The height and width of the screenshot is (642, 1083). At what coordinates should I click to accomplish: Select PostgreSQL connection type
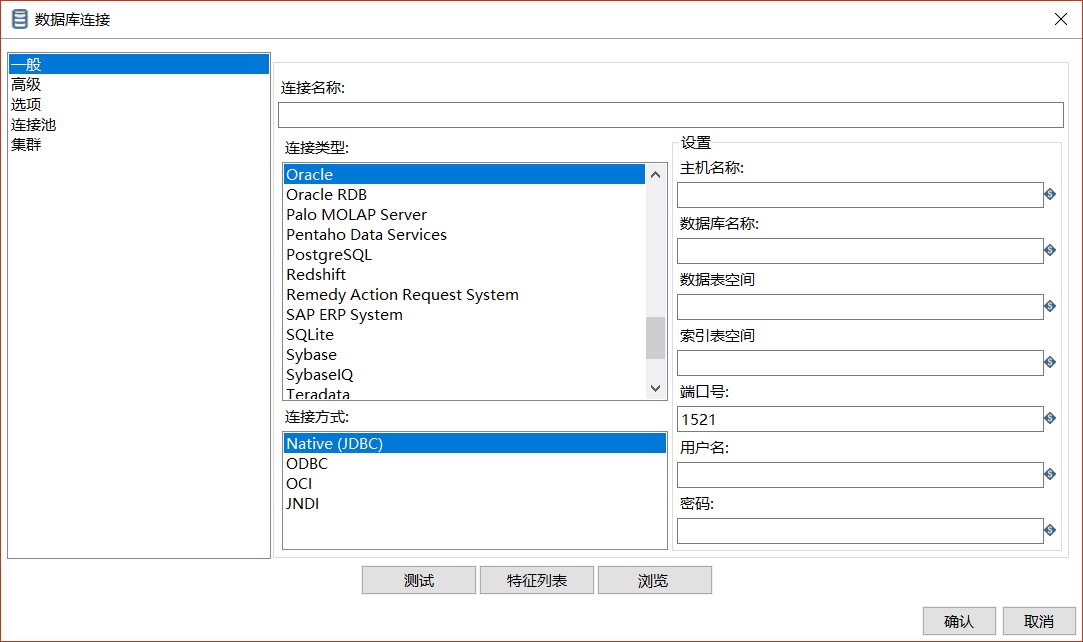pos(464,255)
